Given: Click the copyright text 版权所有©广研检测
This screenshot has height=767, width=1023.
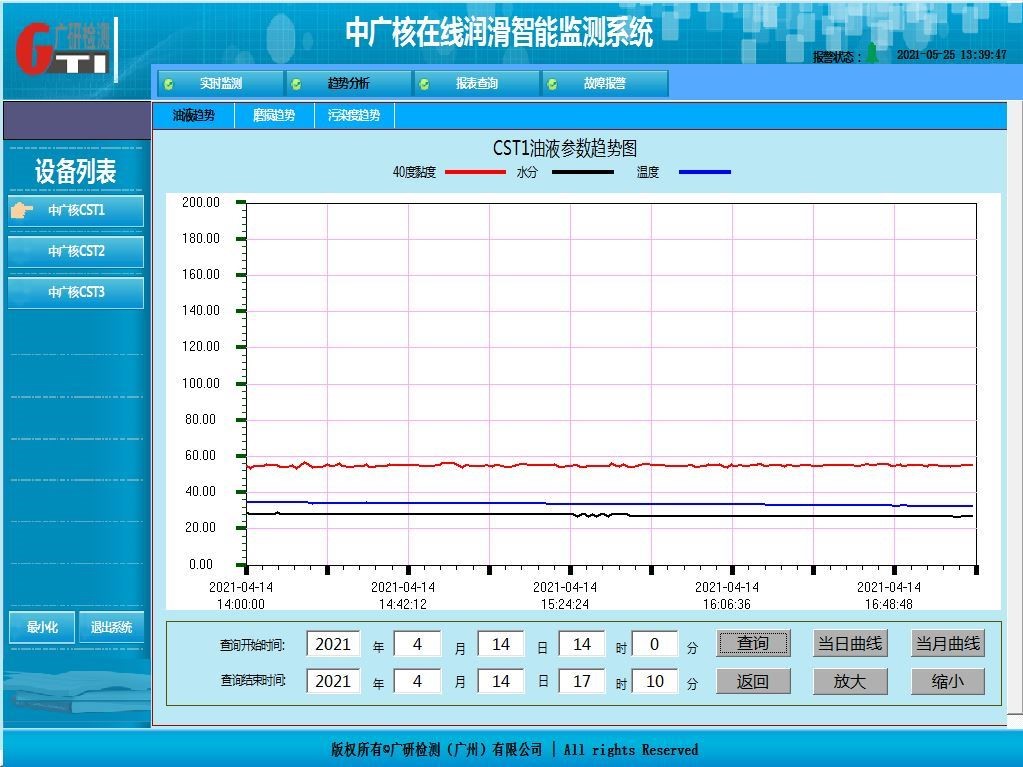Looking at the screenshot, I should tap(436, 749).
